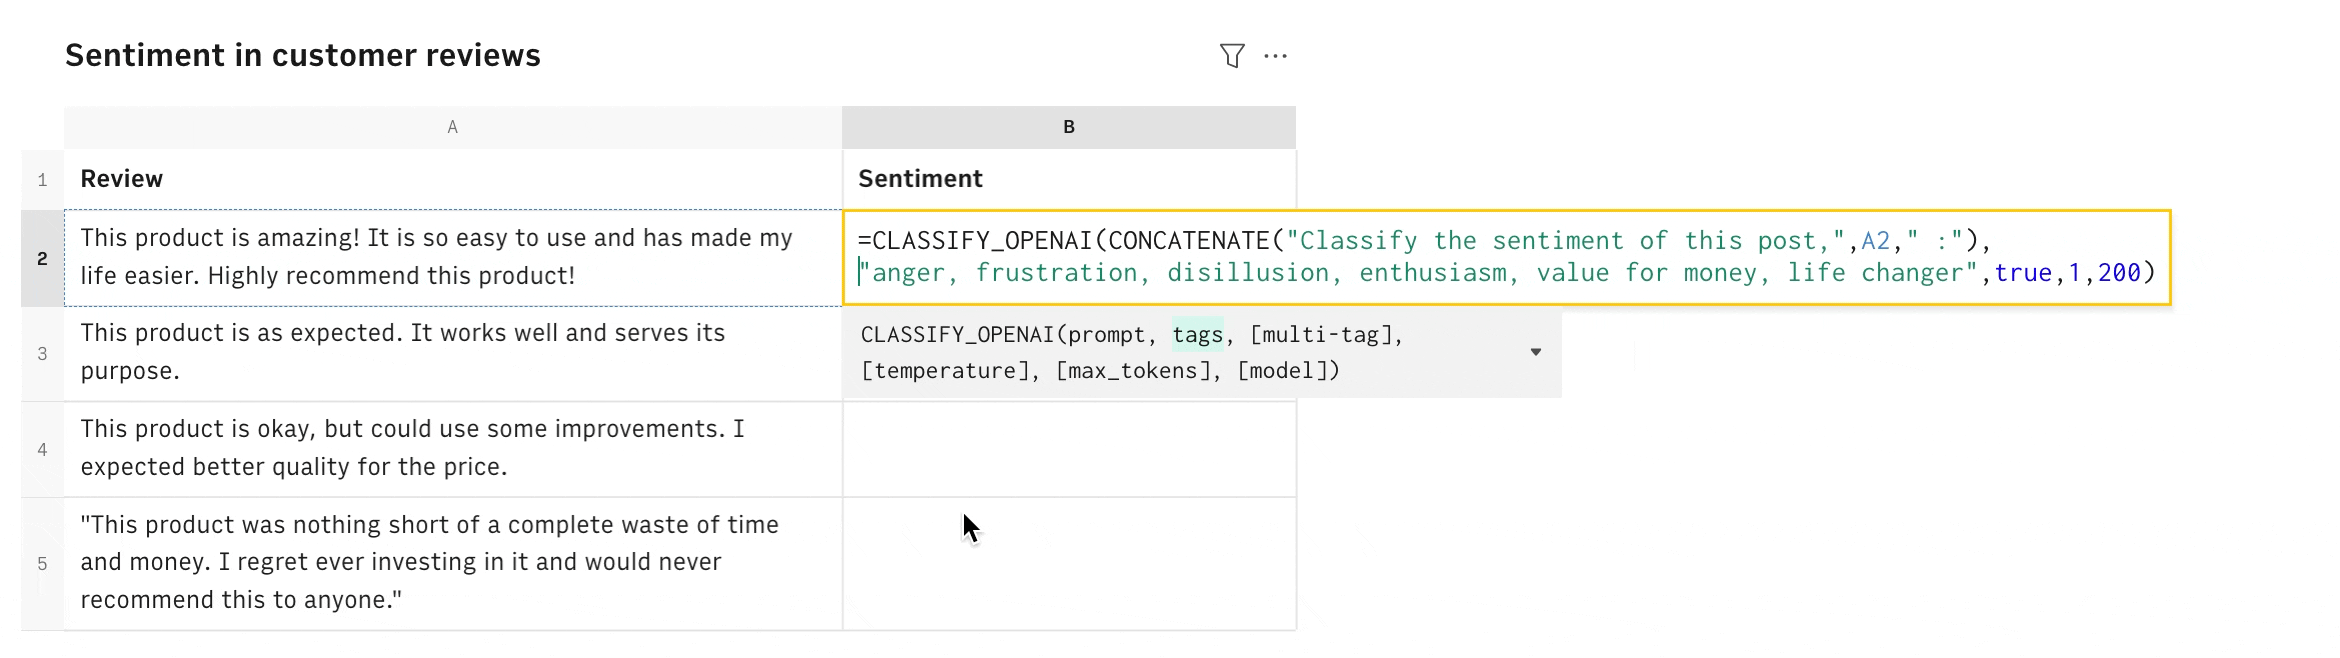Open the three-dot more options menu
This screenshot has width=2340, height=658.
click(1276, 56)
